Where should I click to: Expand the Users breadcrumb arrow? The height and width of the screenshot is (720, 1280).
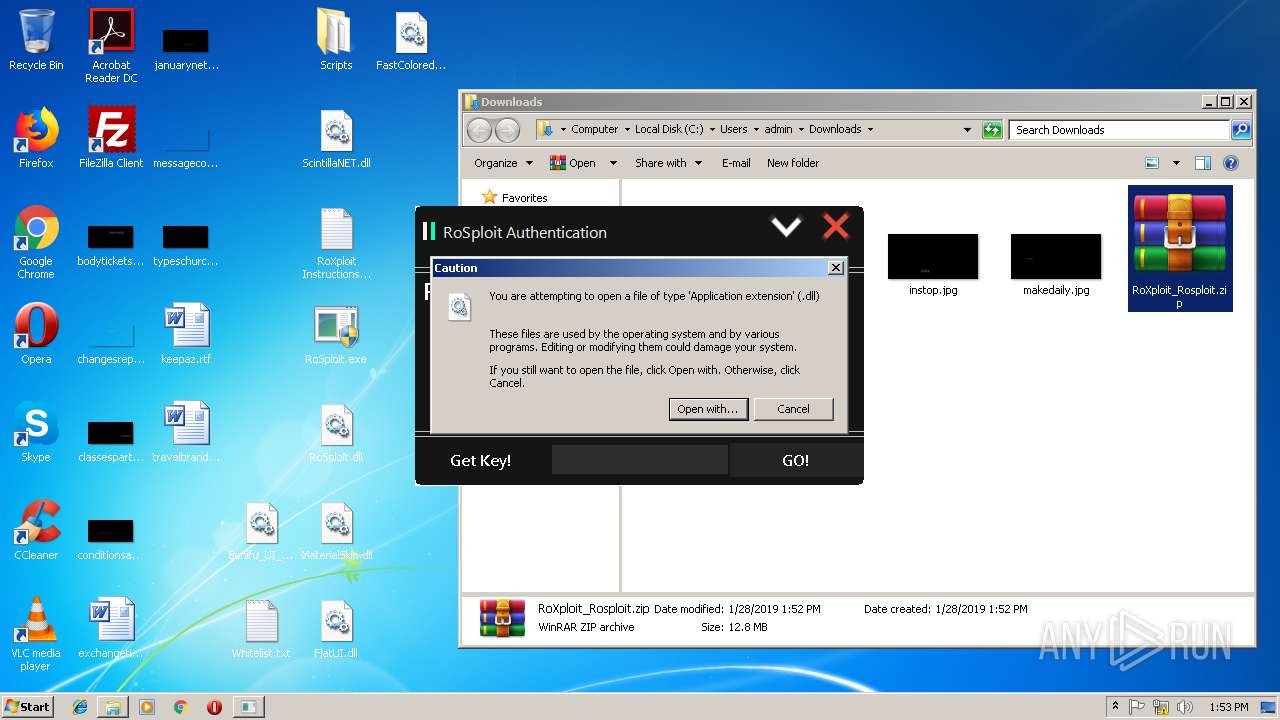pyautogui.click(x=756, y=129)
